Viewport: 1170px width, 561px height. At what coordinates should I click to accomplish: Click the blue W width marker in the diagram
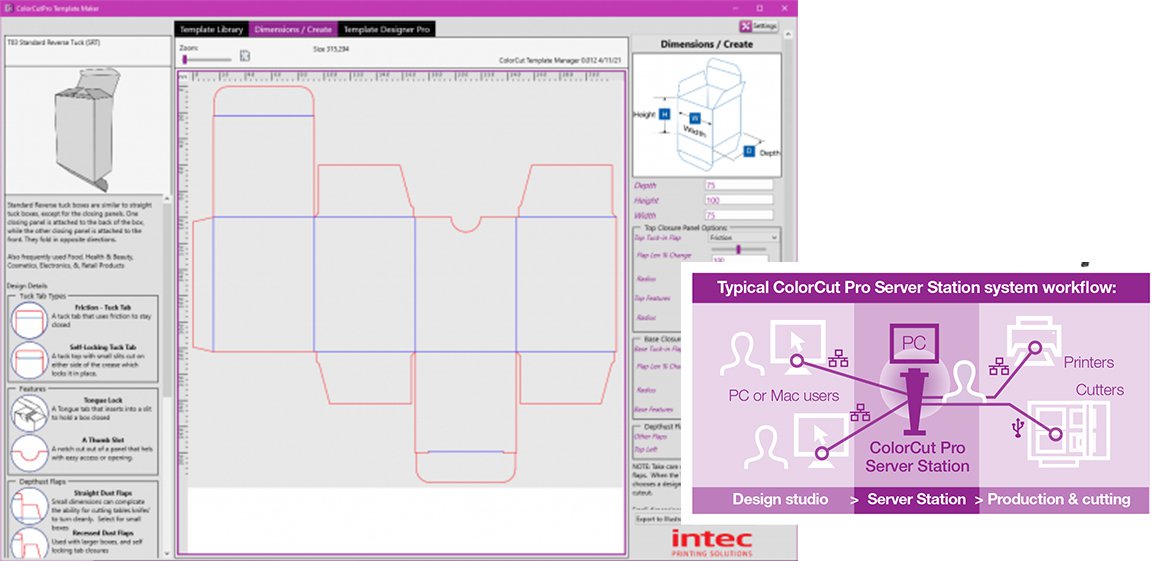[x=695, y=118]
